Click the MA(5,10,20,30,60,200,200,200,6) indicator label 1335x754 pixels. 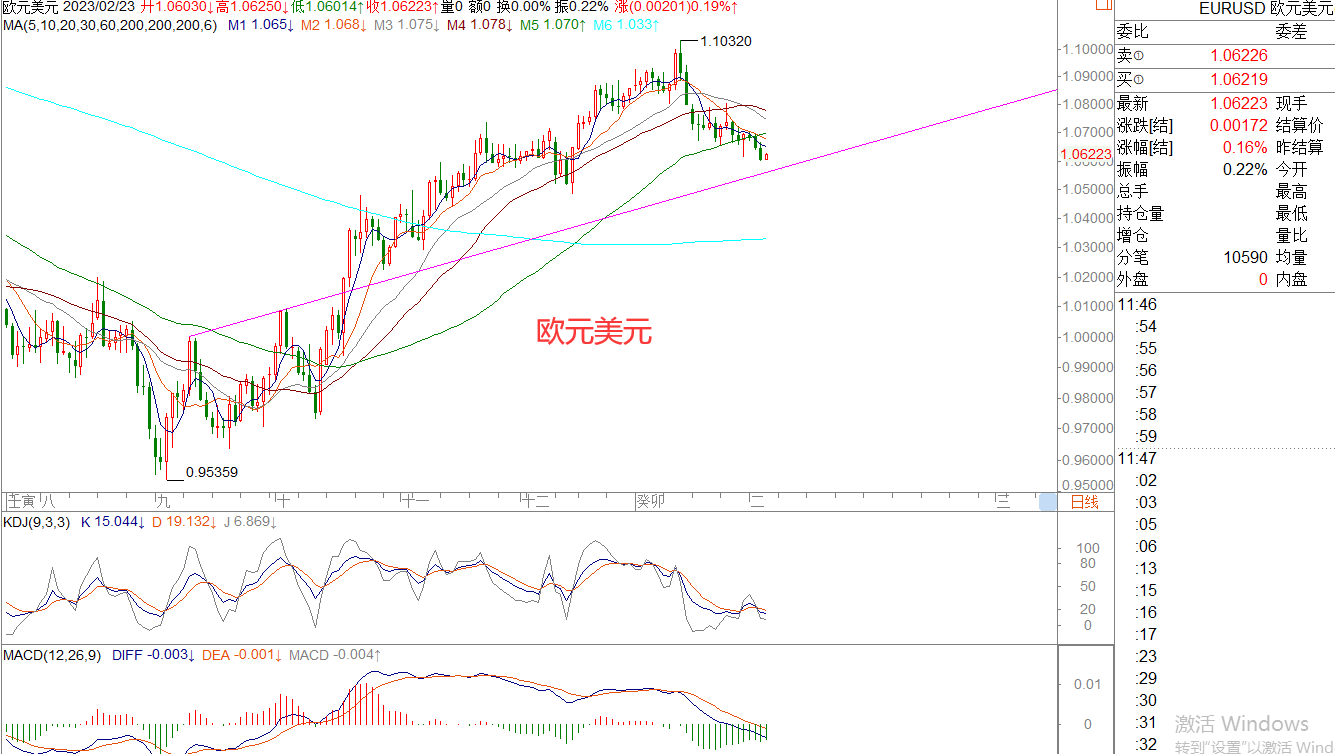[110, 24]
